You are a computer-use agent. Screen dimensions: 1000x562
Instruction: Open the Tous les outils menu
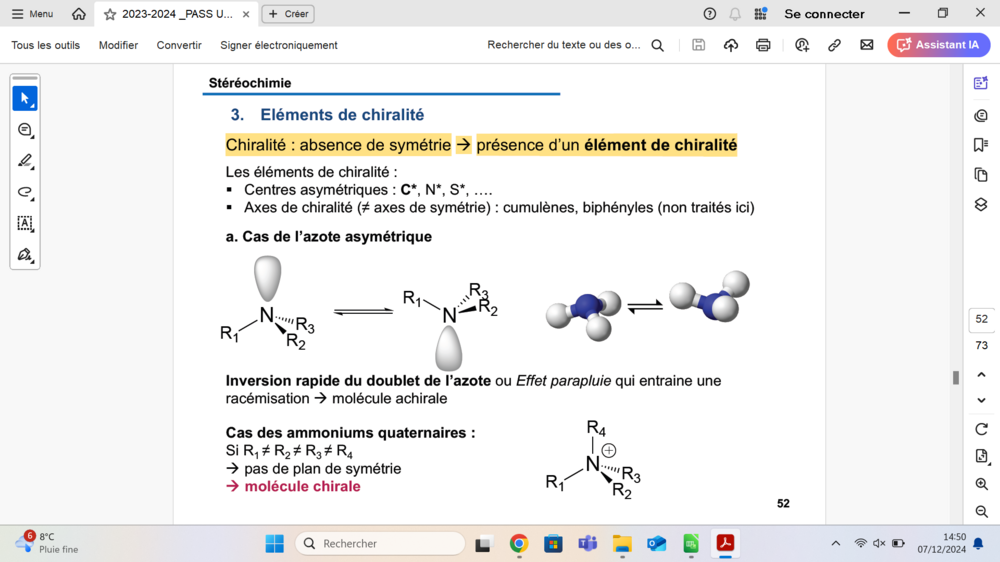pos(45,45)
